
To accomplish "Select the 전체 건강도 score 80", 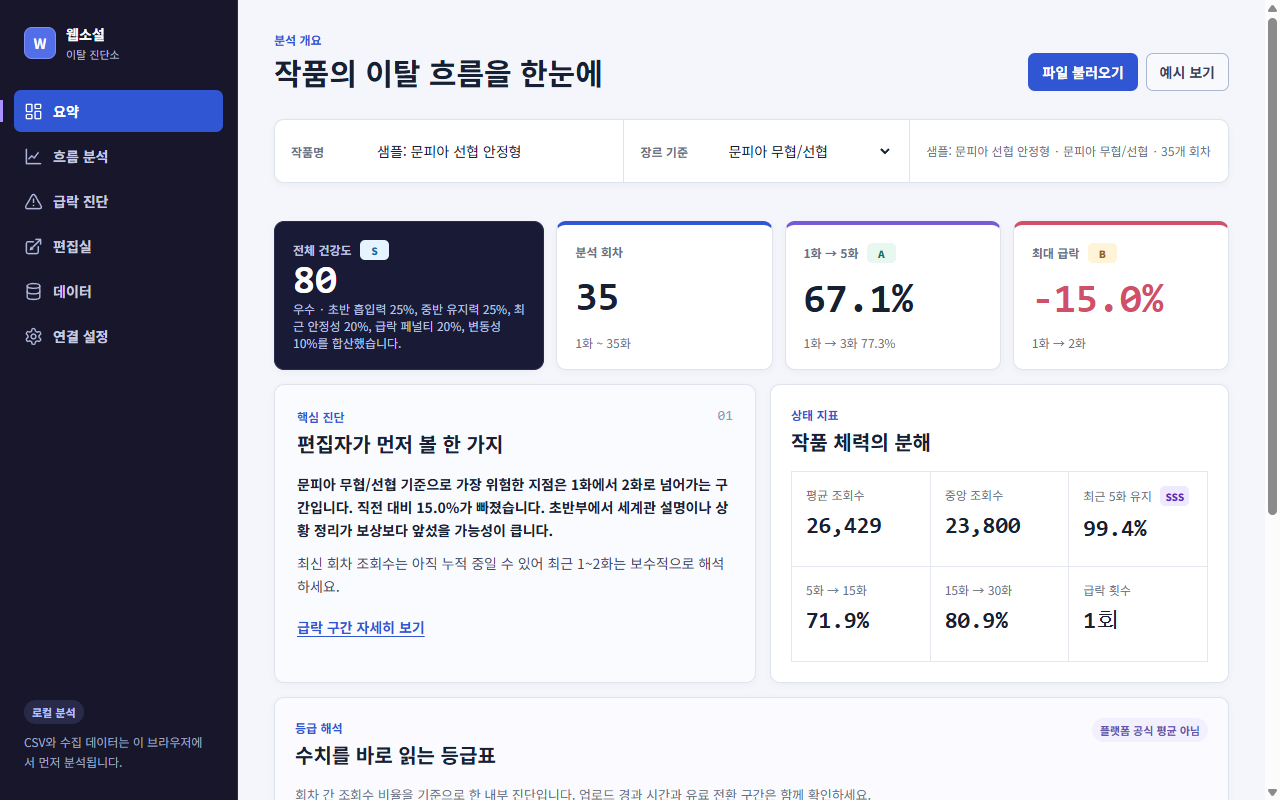I will click(315, 280).
